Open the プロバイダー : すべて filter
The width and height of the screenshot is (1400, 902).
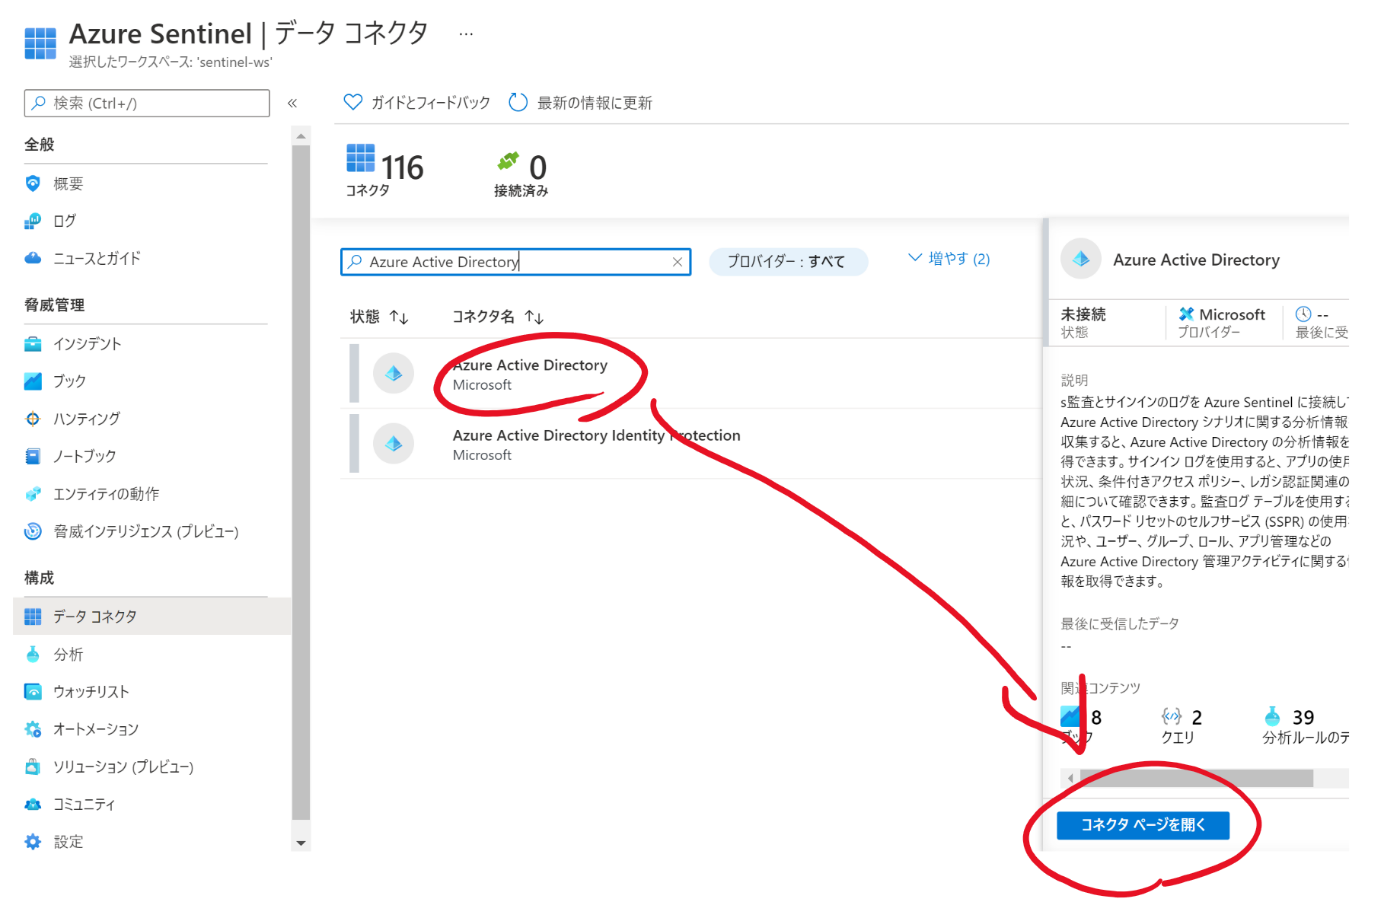coord(788,261)
